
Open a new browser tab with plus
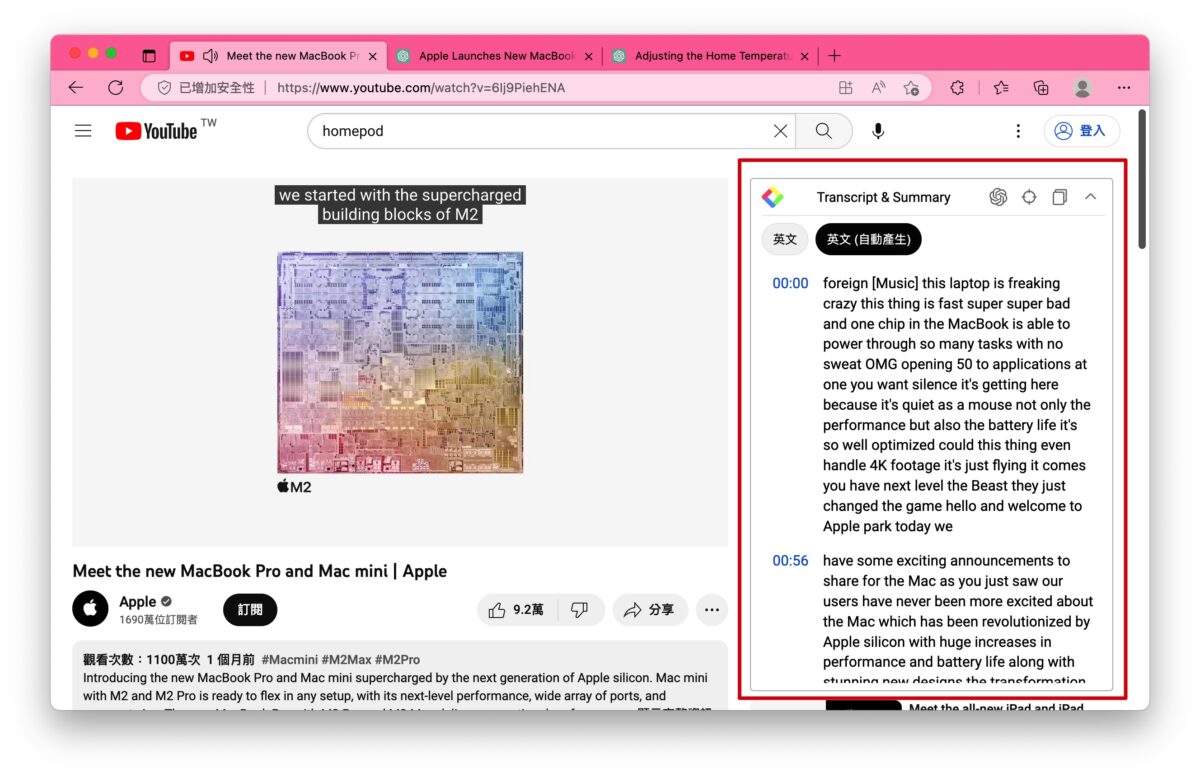[834, 56]
